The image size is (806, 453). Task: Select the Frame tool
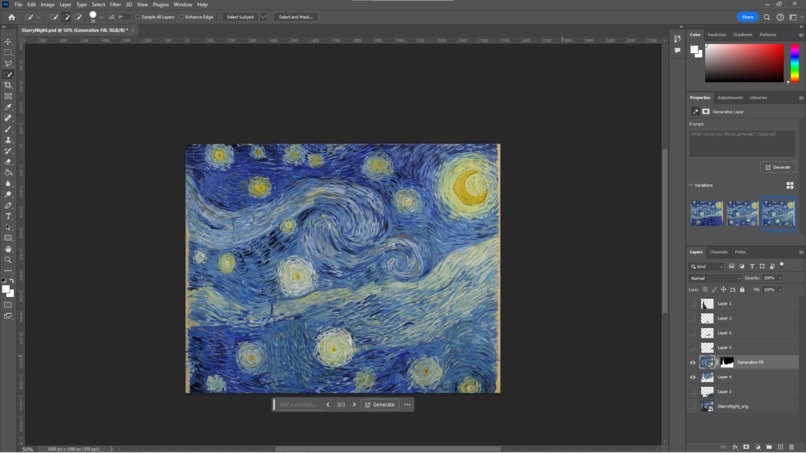pyautogui.click(x=8, y=96)
